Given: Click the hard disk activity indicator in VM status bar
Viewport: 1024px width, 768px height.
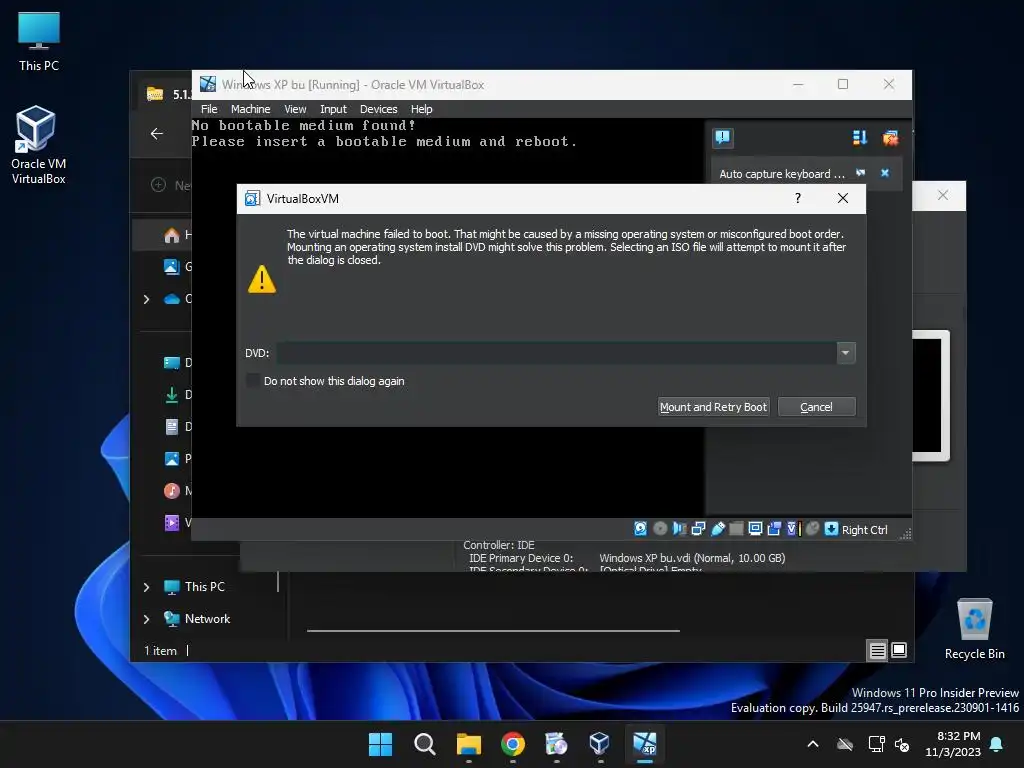Looking at the screenshot, I should pyautogui.click(x=640, y=529).
